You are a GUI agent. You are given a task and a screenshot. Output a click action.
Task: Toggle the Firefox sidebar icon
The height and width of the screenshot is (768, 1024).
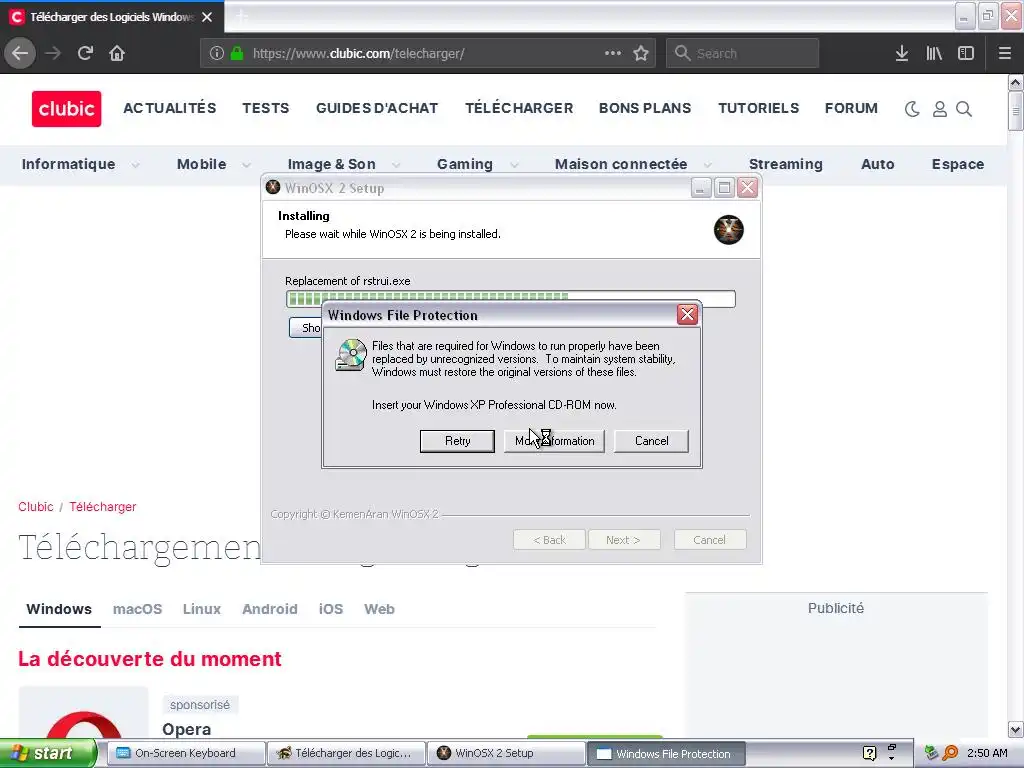[x=966, y=53]
